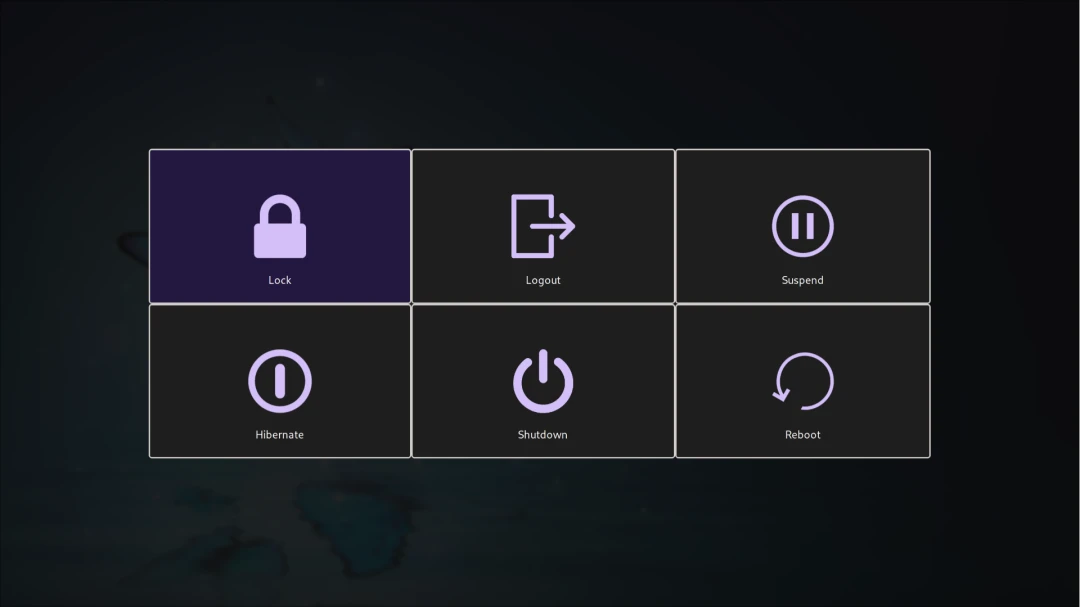Choose the "Suspend" text label
The height and width of the screenshot is (607, 1080).
(x=802, y=280)
